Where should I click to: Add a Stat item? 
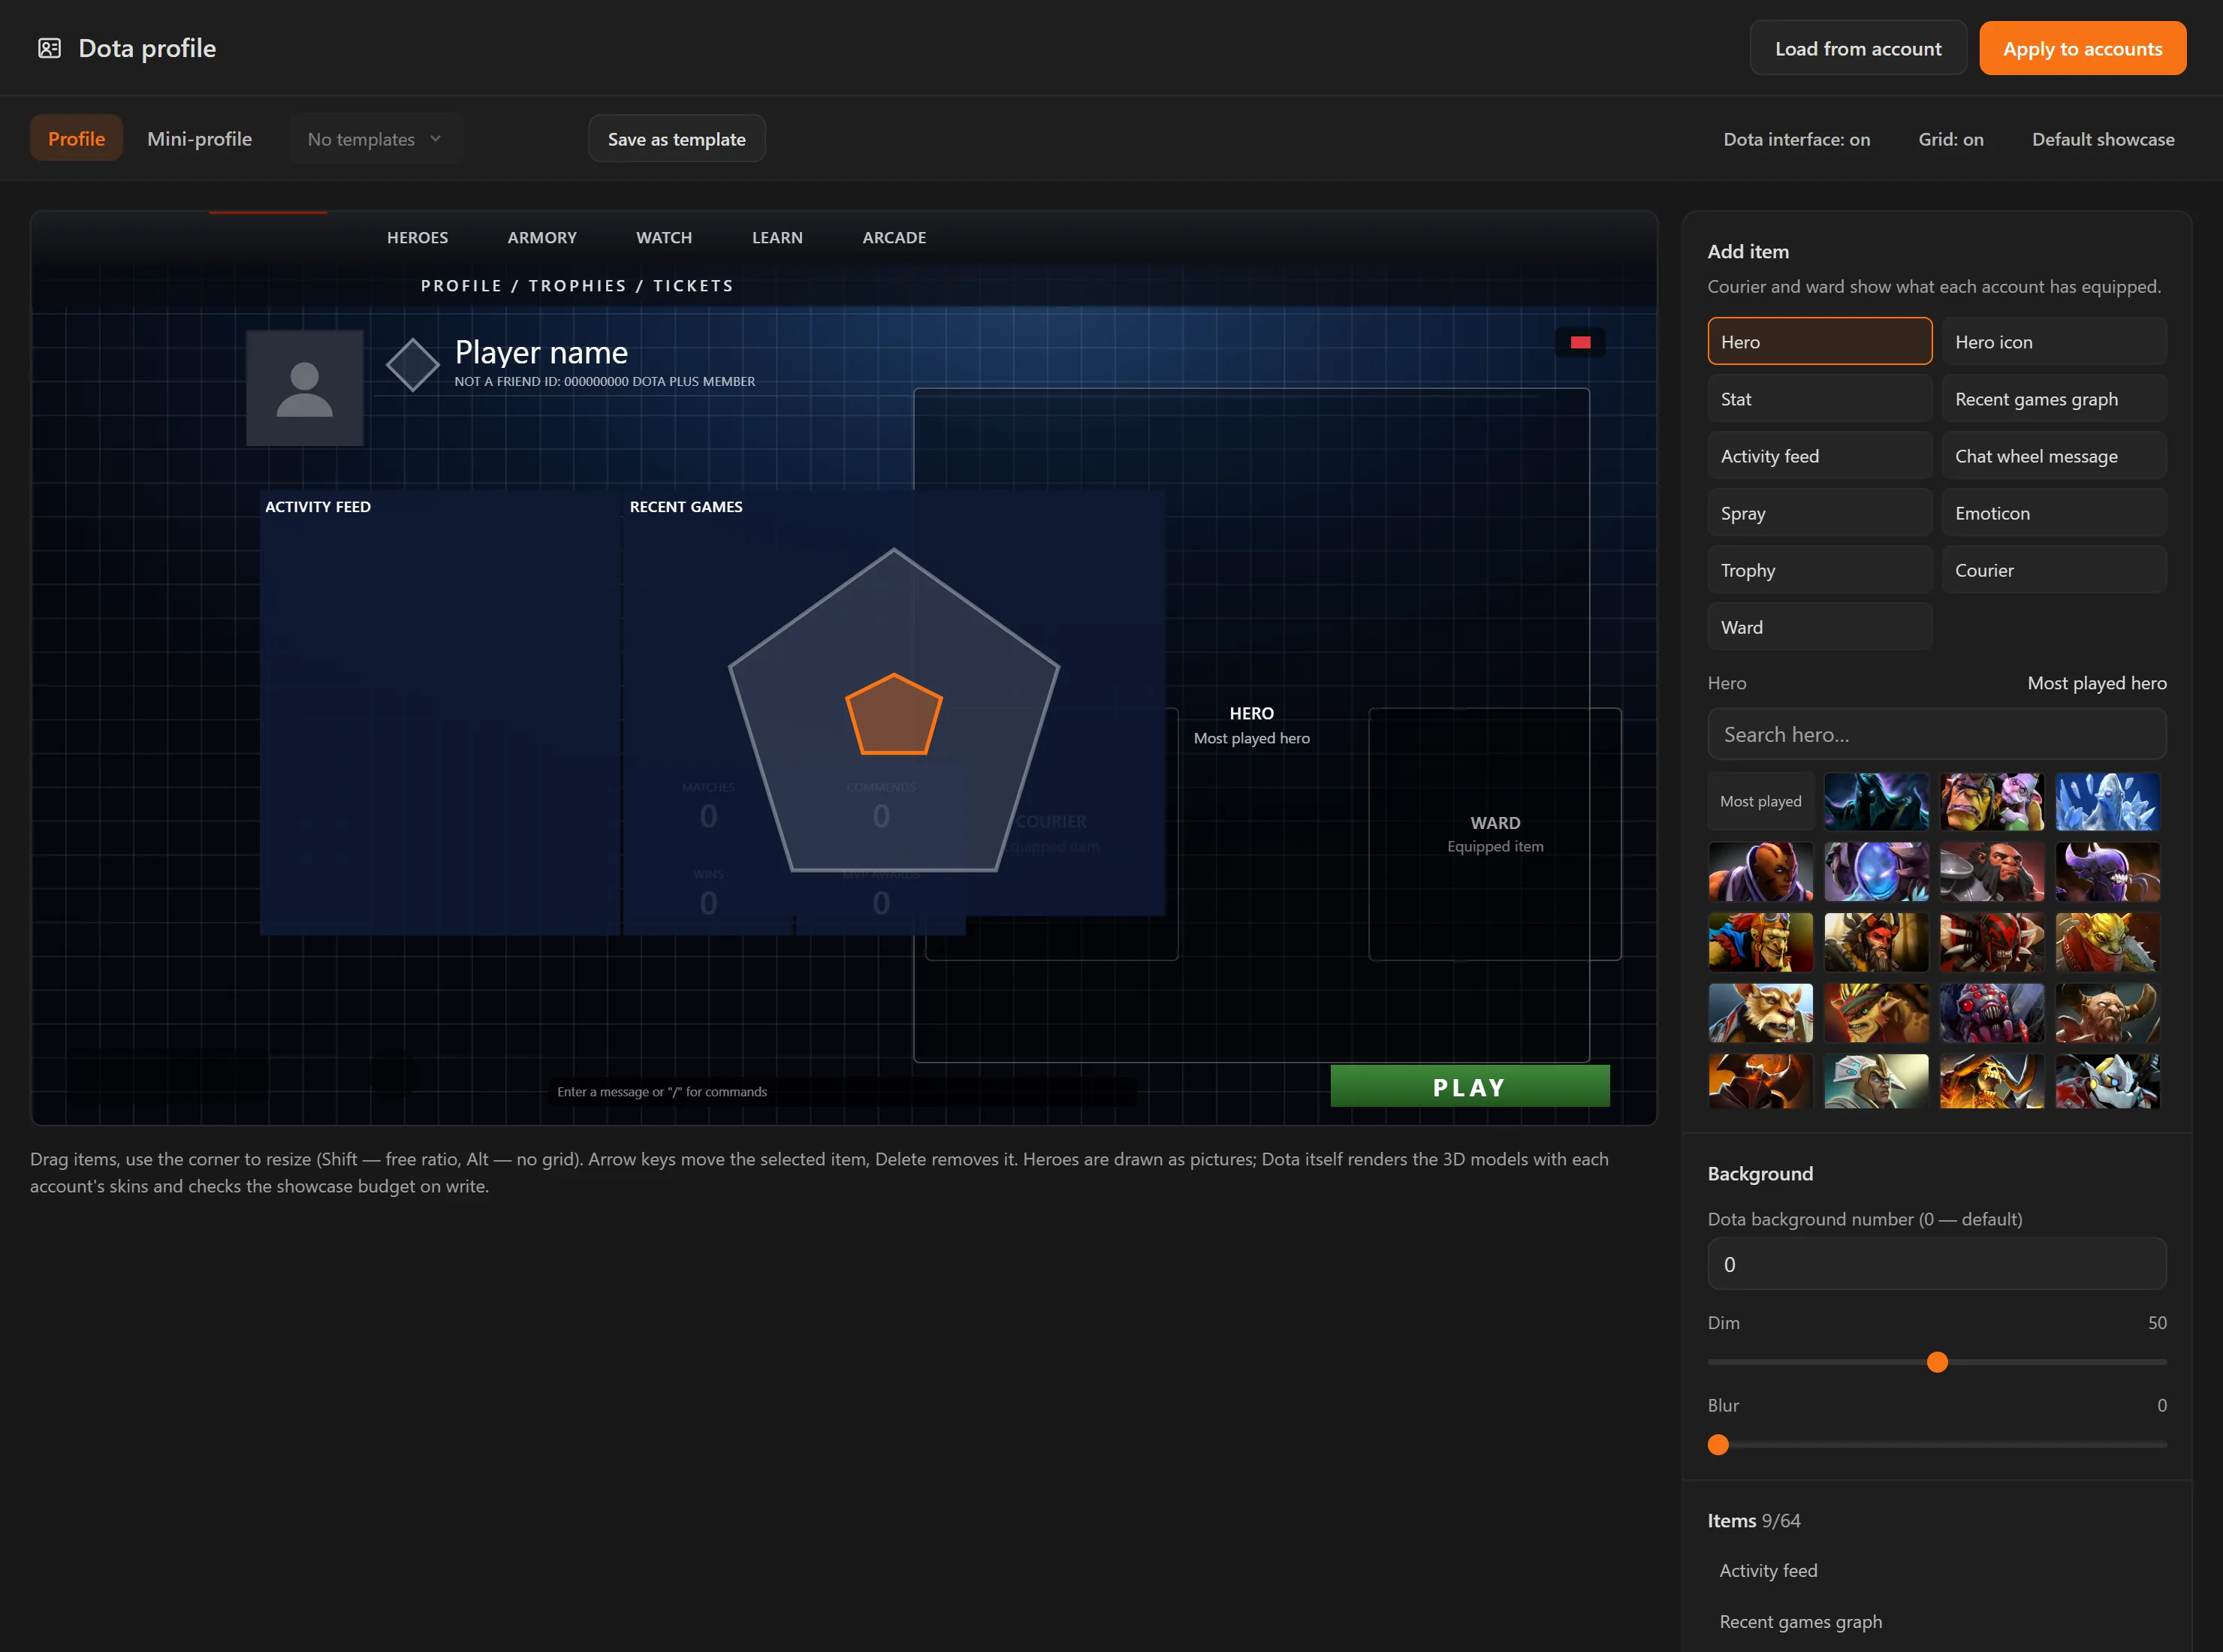1819,399
